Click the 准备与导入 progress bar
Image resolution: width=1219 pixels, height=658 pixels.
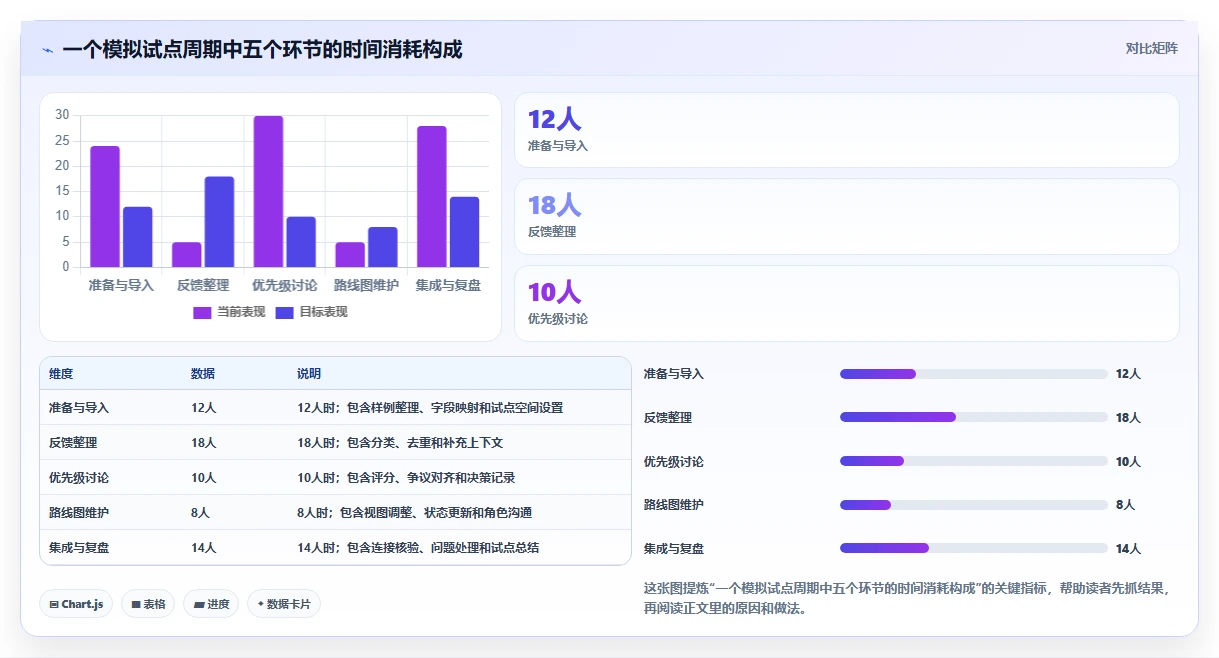coord(974,374)
